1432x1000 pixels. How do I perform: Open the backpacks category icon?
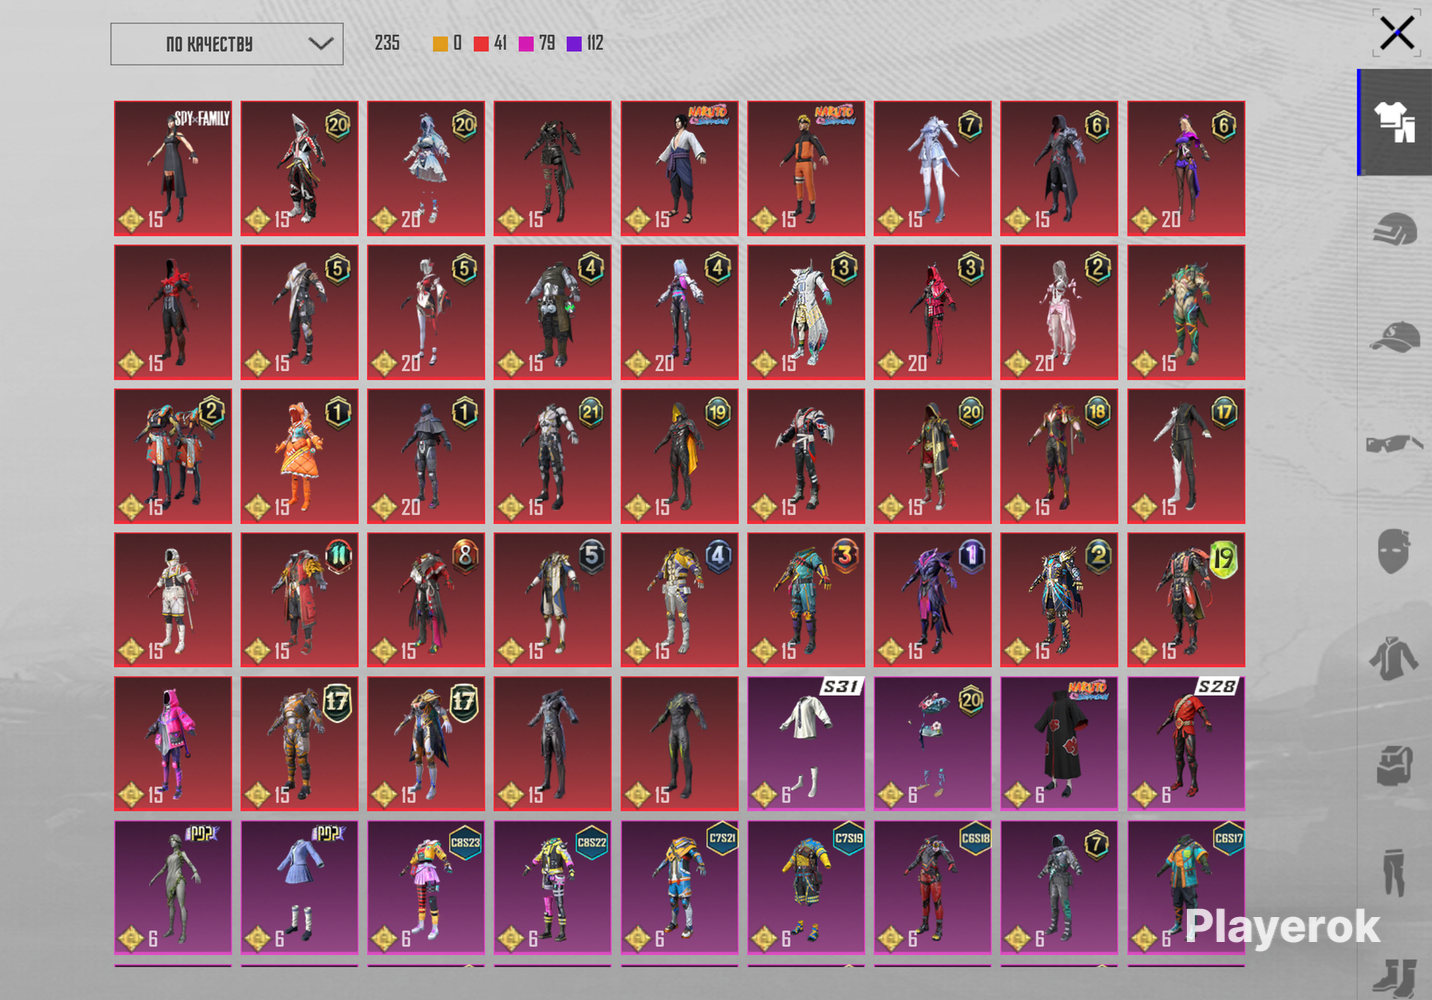(1394, 766)
